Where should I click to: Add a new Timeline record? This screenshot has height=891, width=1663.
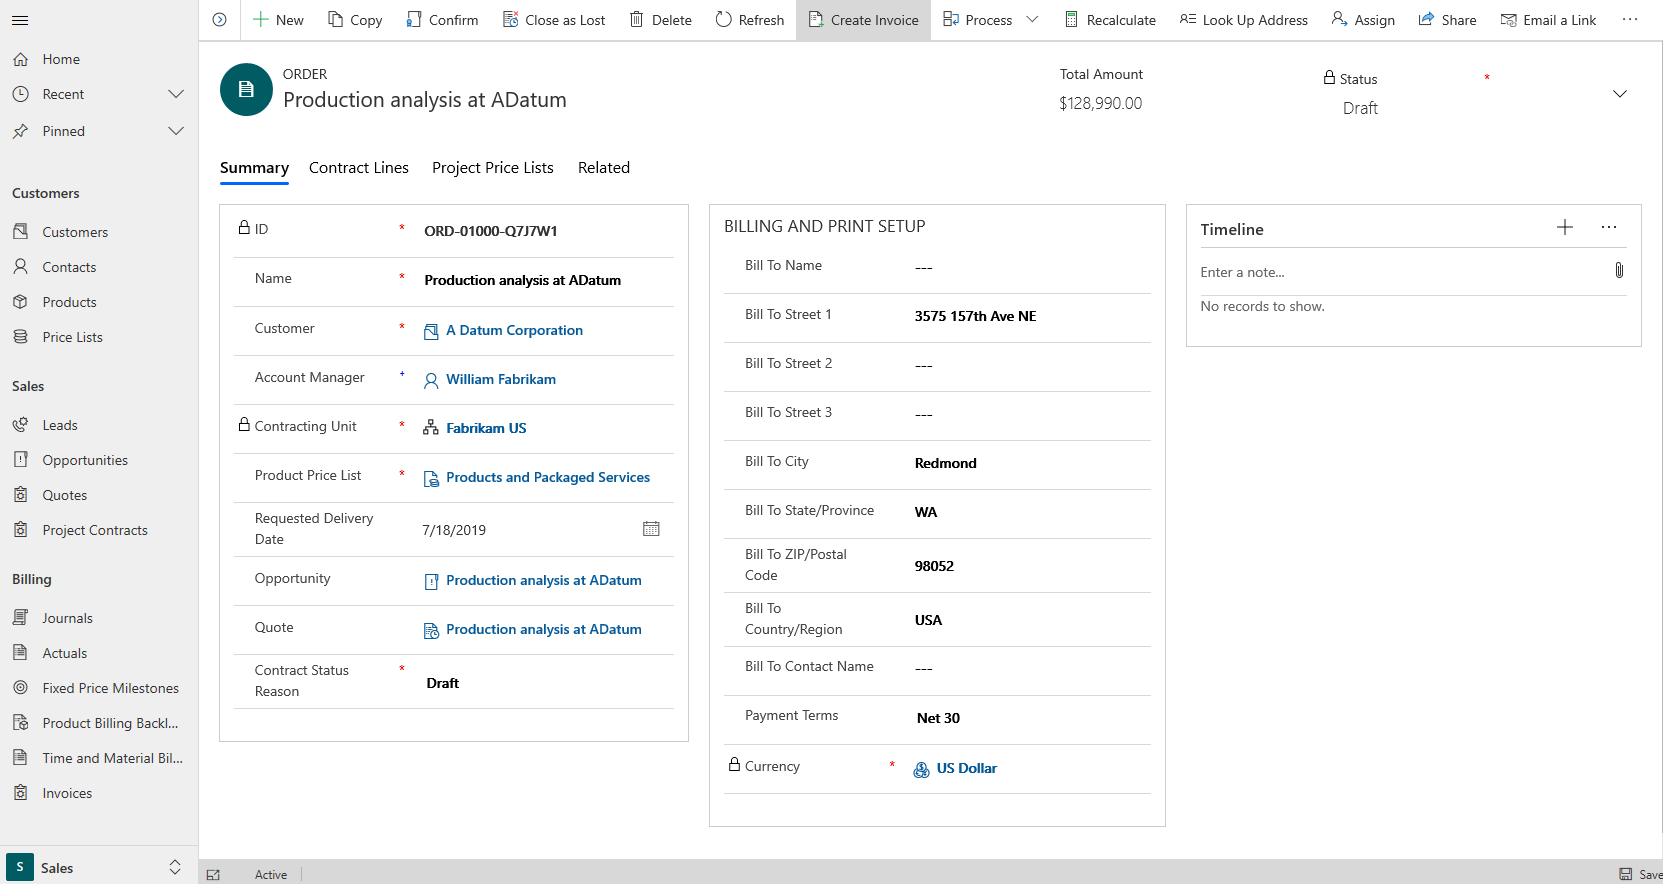click(x=1565, y=228)
